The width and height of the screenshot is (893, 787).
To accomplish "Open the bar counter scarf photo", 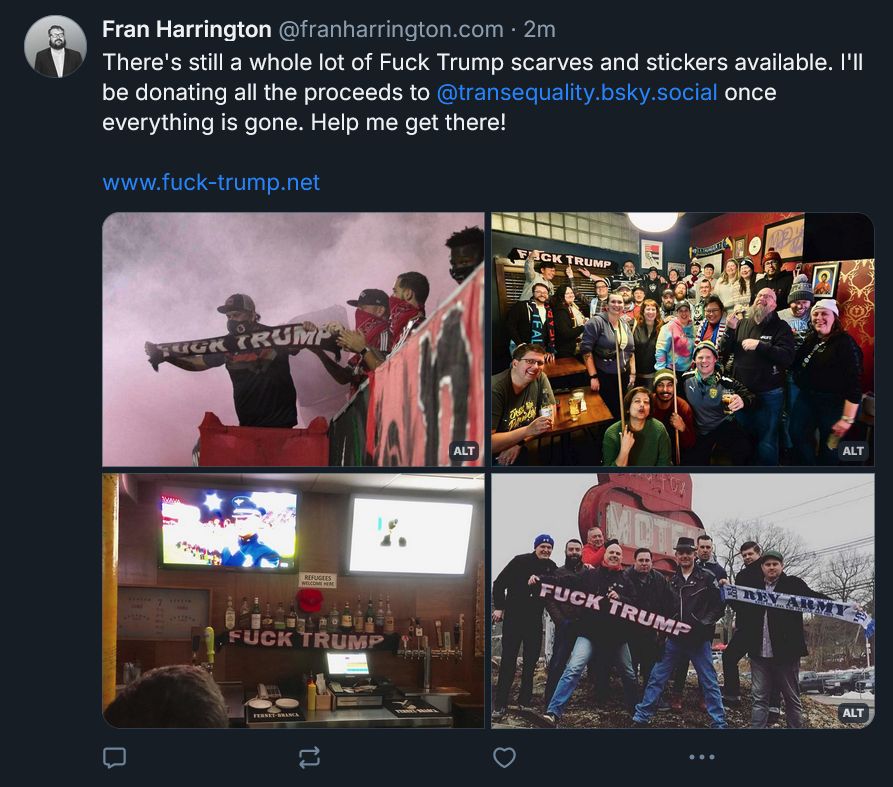I will tap(293, 601).
